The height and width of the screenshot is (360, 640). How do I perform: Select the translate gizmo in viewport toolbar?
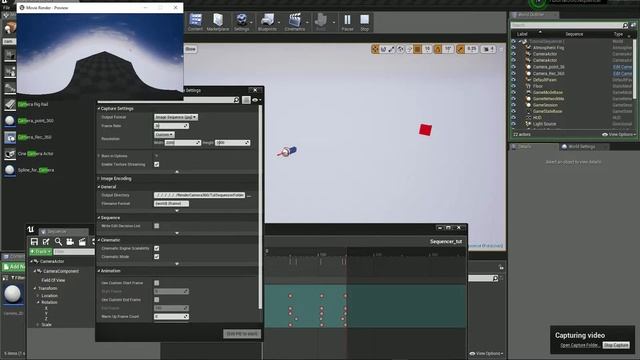coord(375,49)
